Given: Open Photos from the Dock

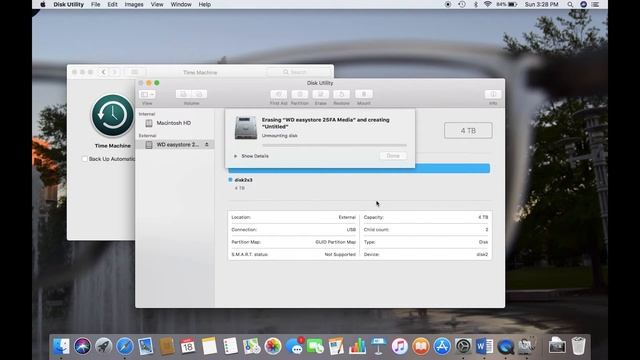Looking at the screenshot, I should [273, 346].
